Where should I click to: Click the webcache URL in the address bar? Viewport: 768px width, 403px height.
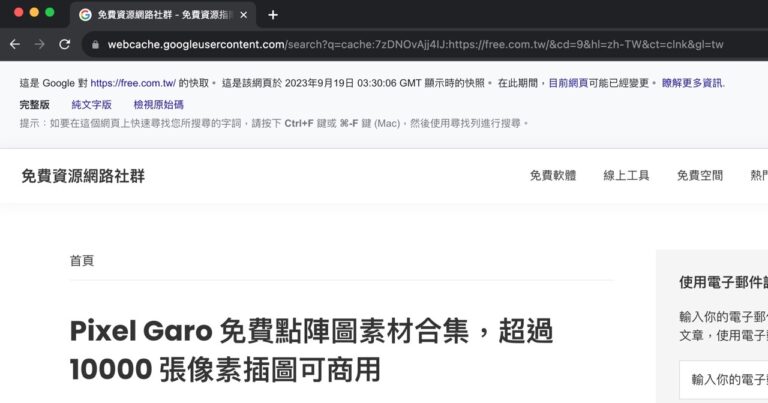tap(415, 45)
